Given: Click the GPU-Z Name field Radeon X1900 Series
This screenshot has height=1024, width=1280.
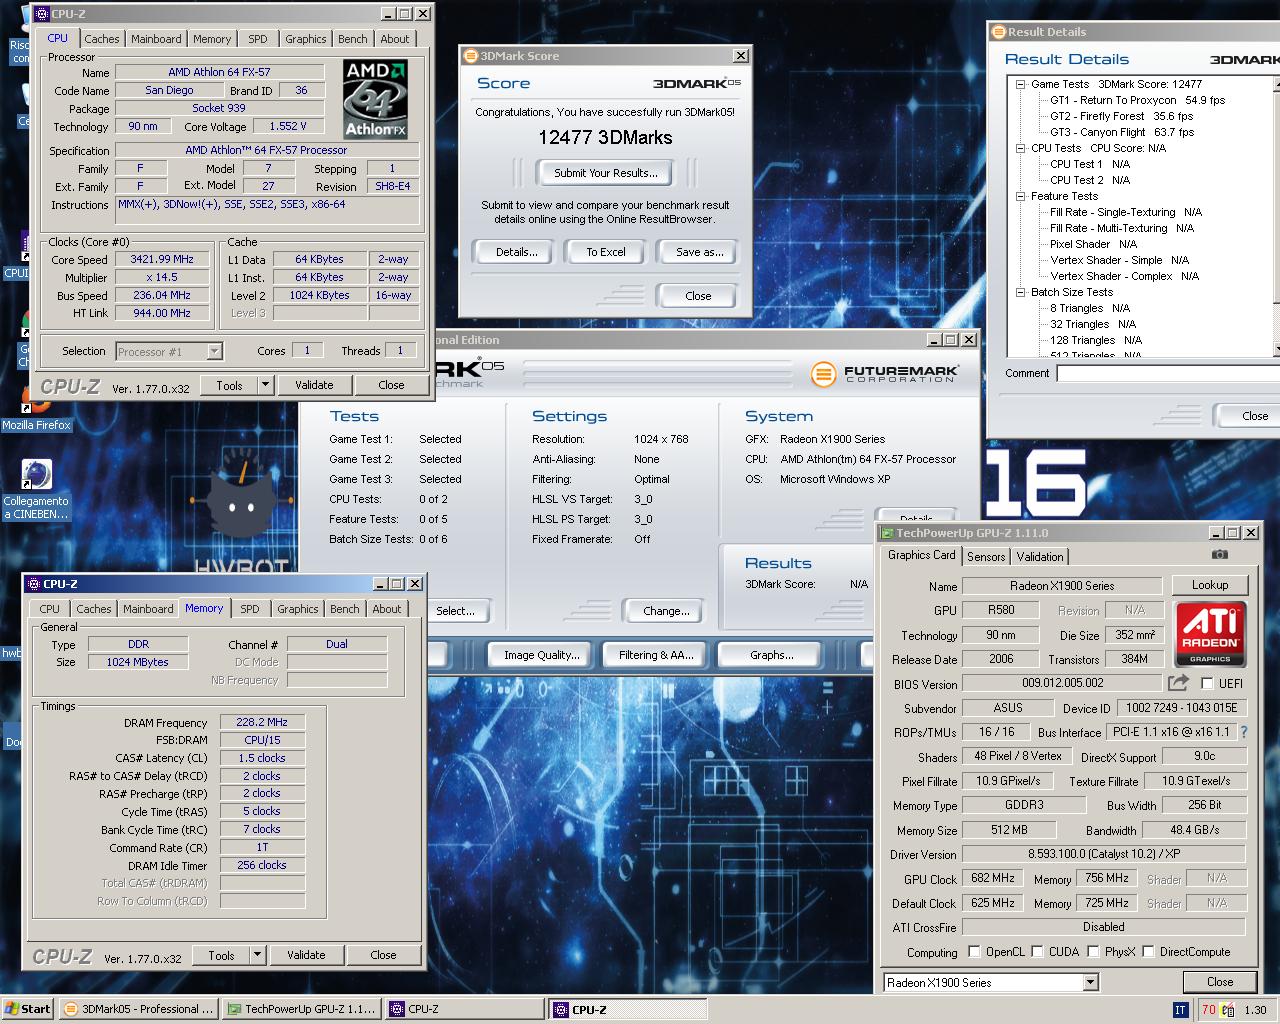Looking at the screenshot, I should point(1062,586).
